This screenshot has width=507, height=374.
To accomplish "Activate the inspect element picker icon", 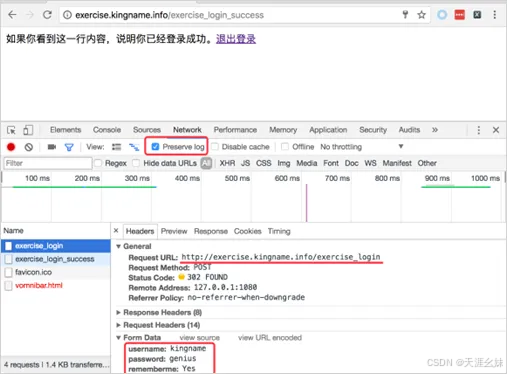I will 11,130.
